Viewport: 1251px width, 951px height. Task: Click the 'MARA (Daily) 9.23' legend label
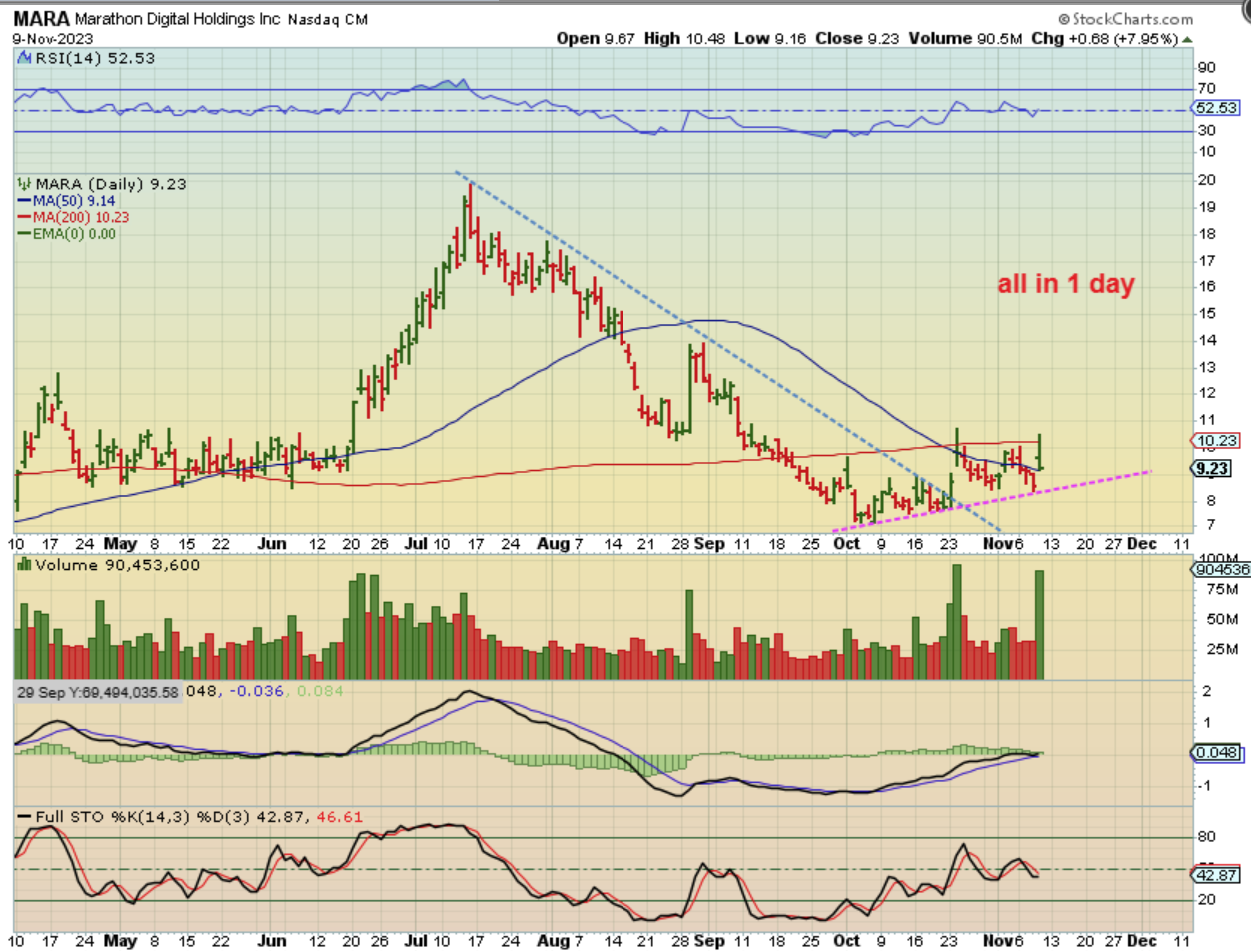(111, 184)
